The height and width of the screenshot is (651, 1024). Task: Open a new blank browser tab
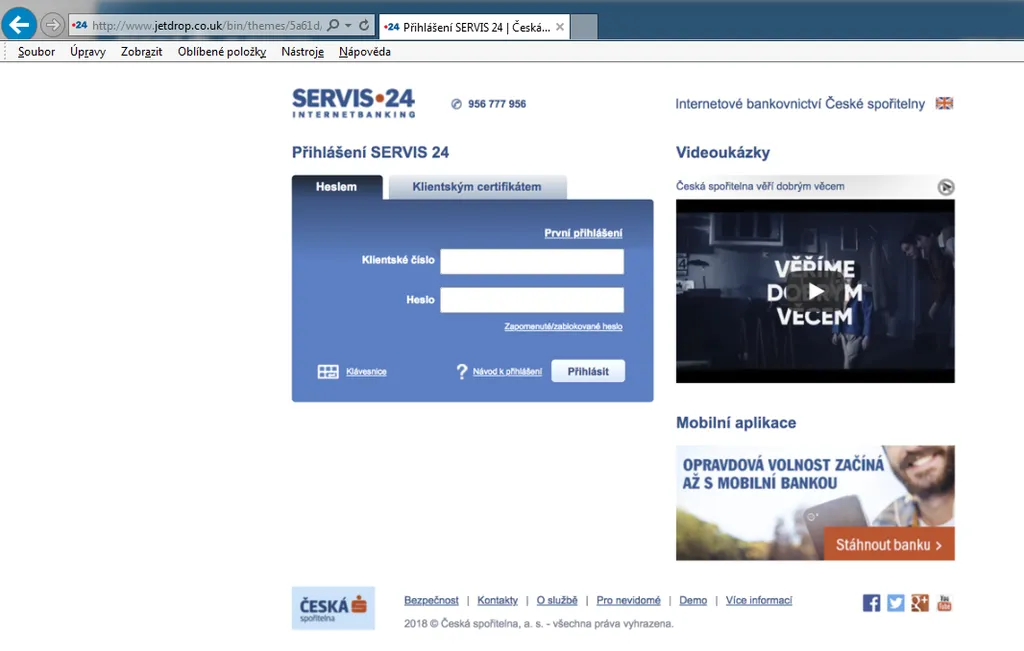click(x=584, y=27)
